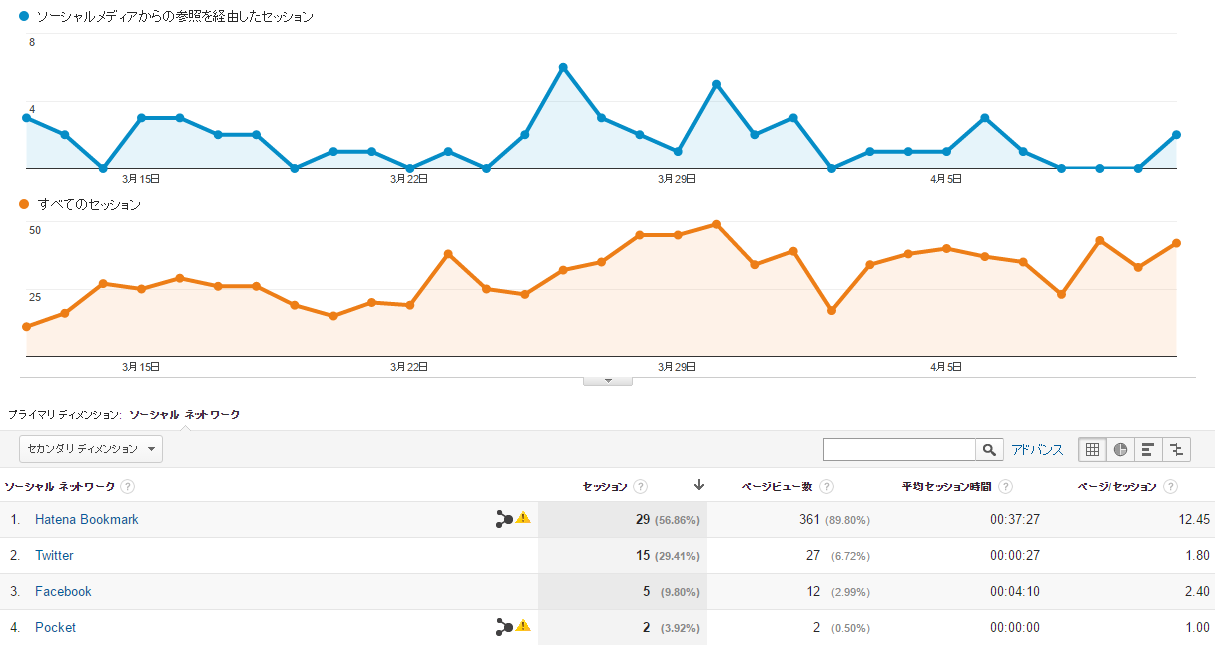1215x645 pixels.
Task: Click the blue social sessions legend dot
Action: tap(25, 16)
